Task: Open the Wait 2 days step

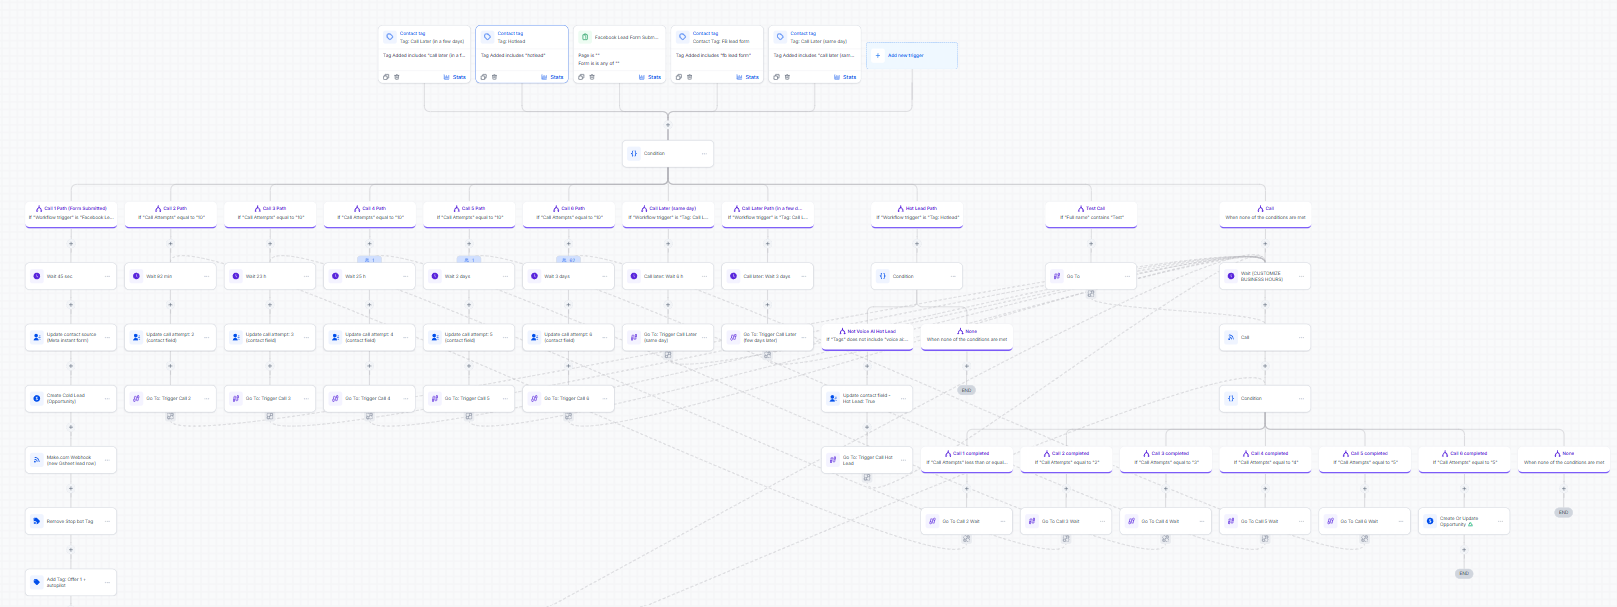Action: click(469, 276)
